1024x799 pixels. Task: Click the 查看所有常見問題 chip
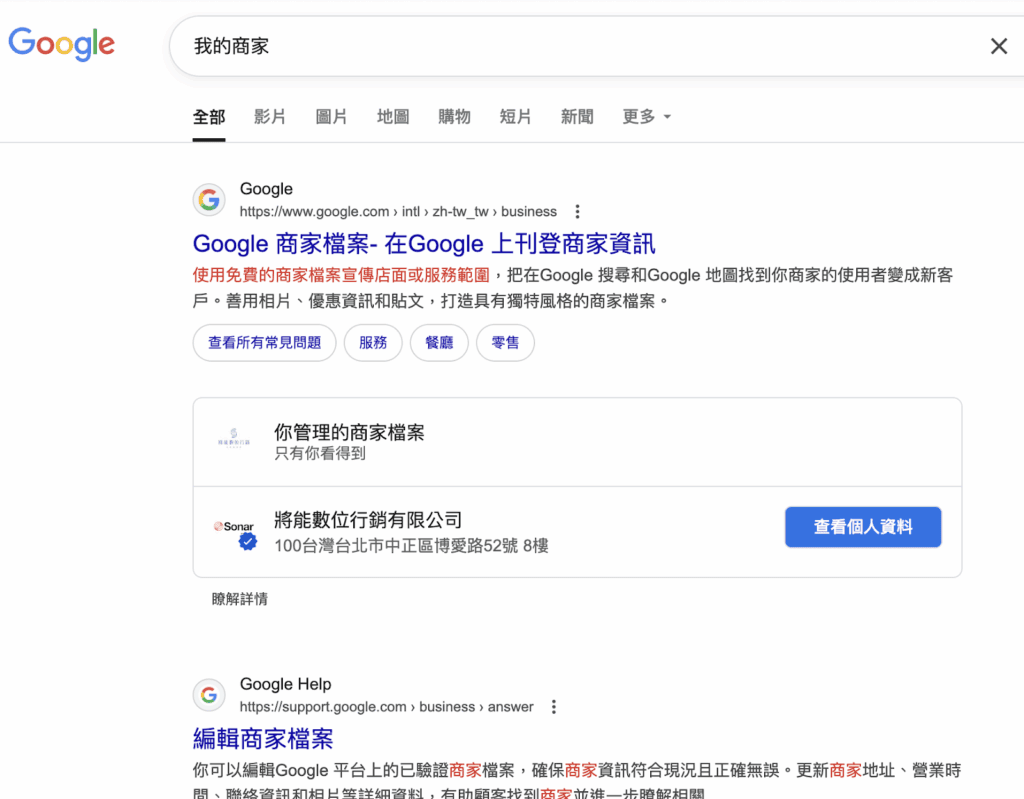click(x=264, y=343)
